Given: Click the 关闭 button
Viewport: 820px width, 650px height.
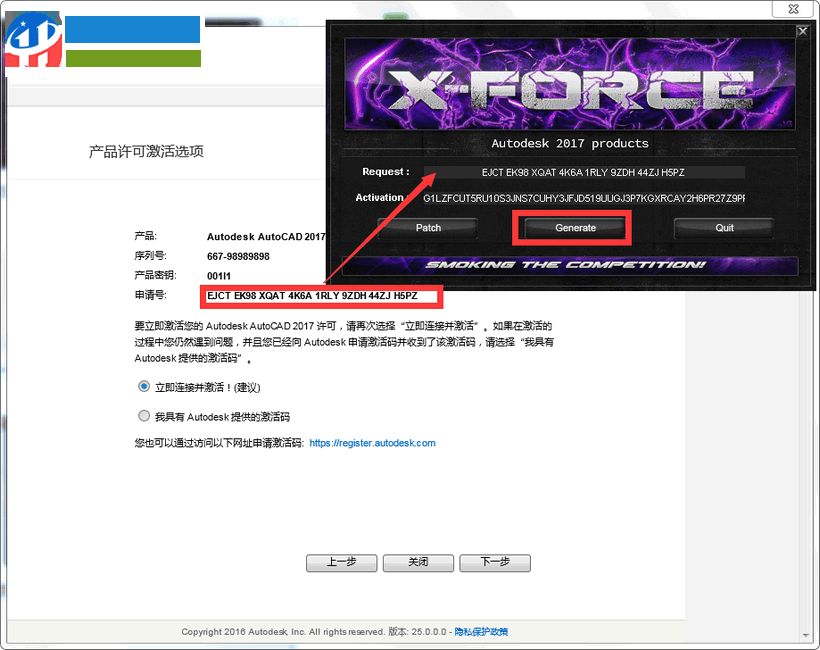Looking at the screenshot, I should click(x=418, y=563).
